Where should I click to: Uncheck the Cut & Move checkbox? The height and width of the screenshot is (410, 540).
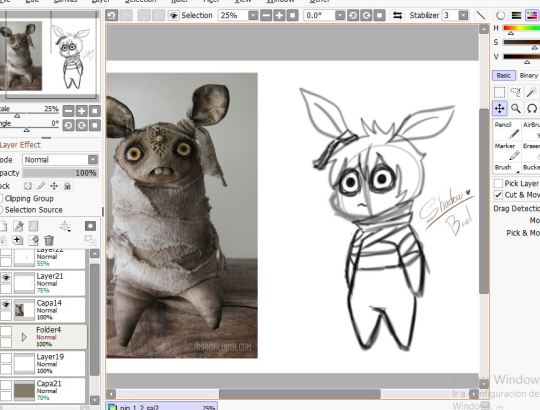(x=498, y=195)
